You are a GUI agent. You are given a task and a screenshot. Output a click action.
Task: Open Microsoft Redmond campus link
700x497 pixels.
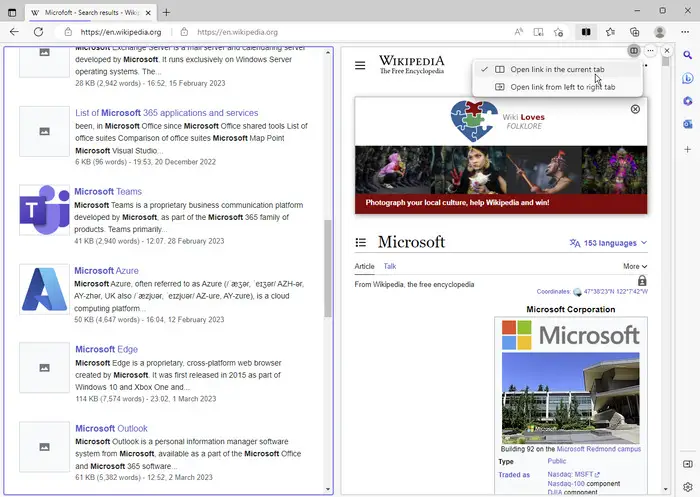point(599,449)
